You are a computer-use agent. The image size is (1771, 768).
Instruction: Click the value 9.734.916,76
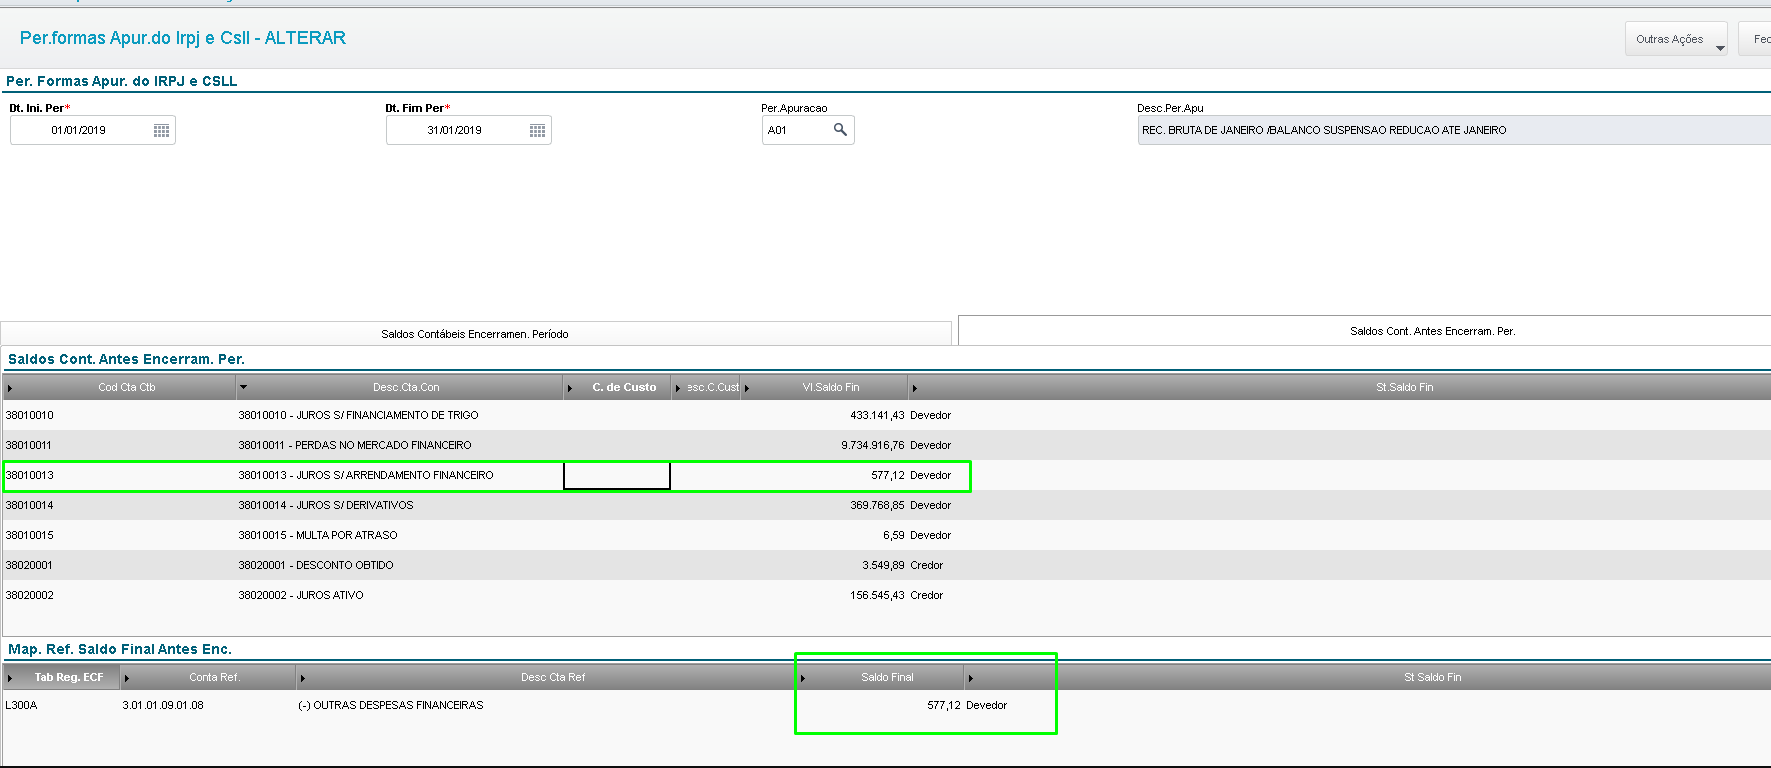point(873,445)
